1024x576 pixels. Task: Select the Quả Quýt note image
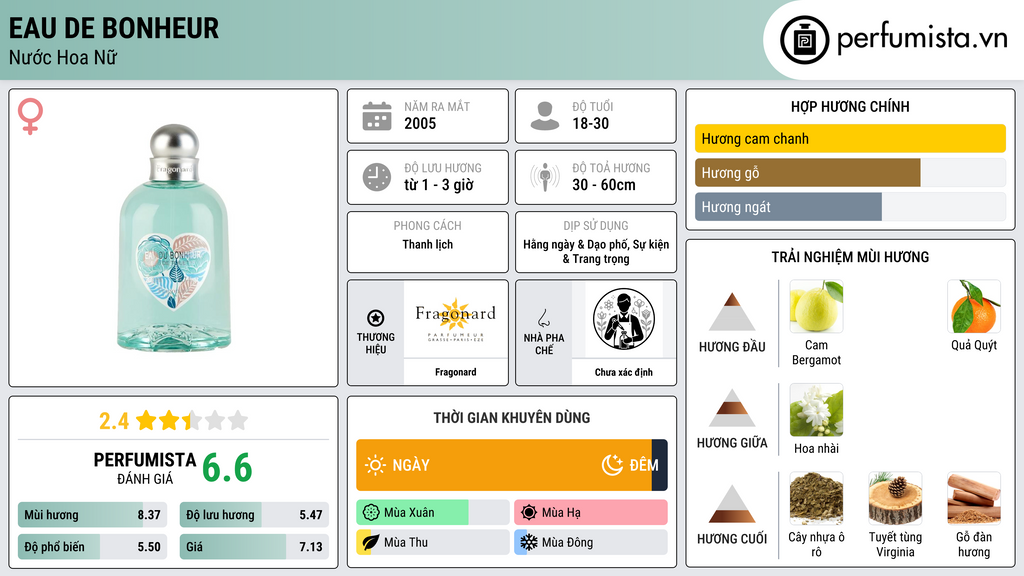tap(974, 306)
